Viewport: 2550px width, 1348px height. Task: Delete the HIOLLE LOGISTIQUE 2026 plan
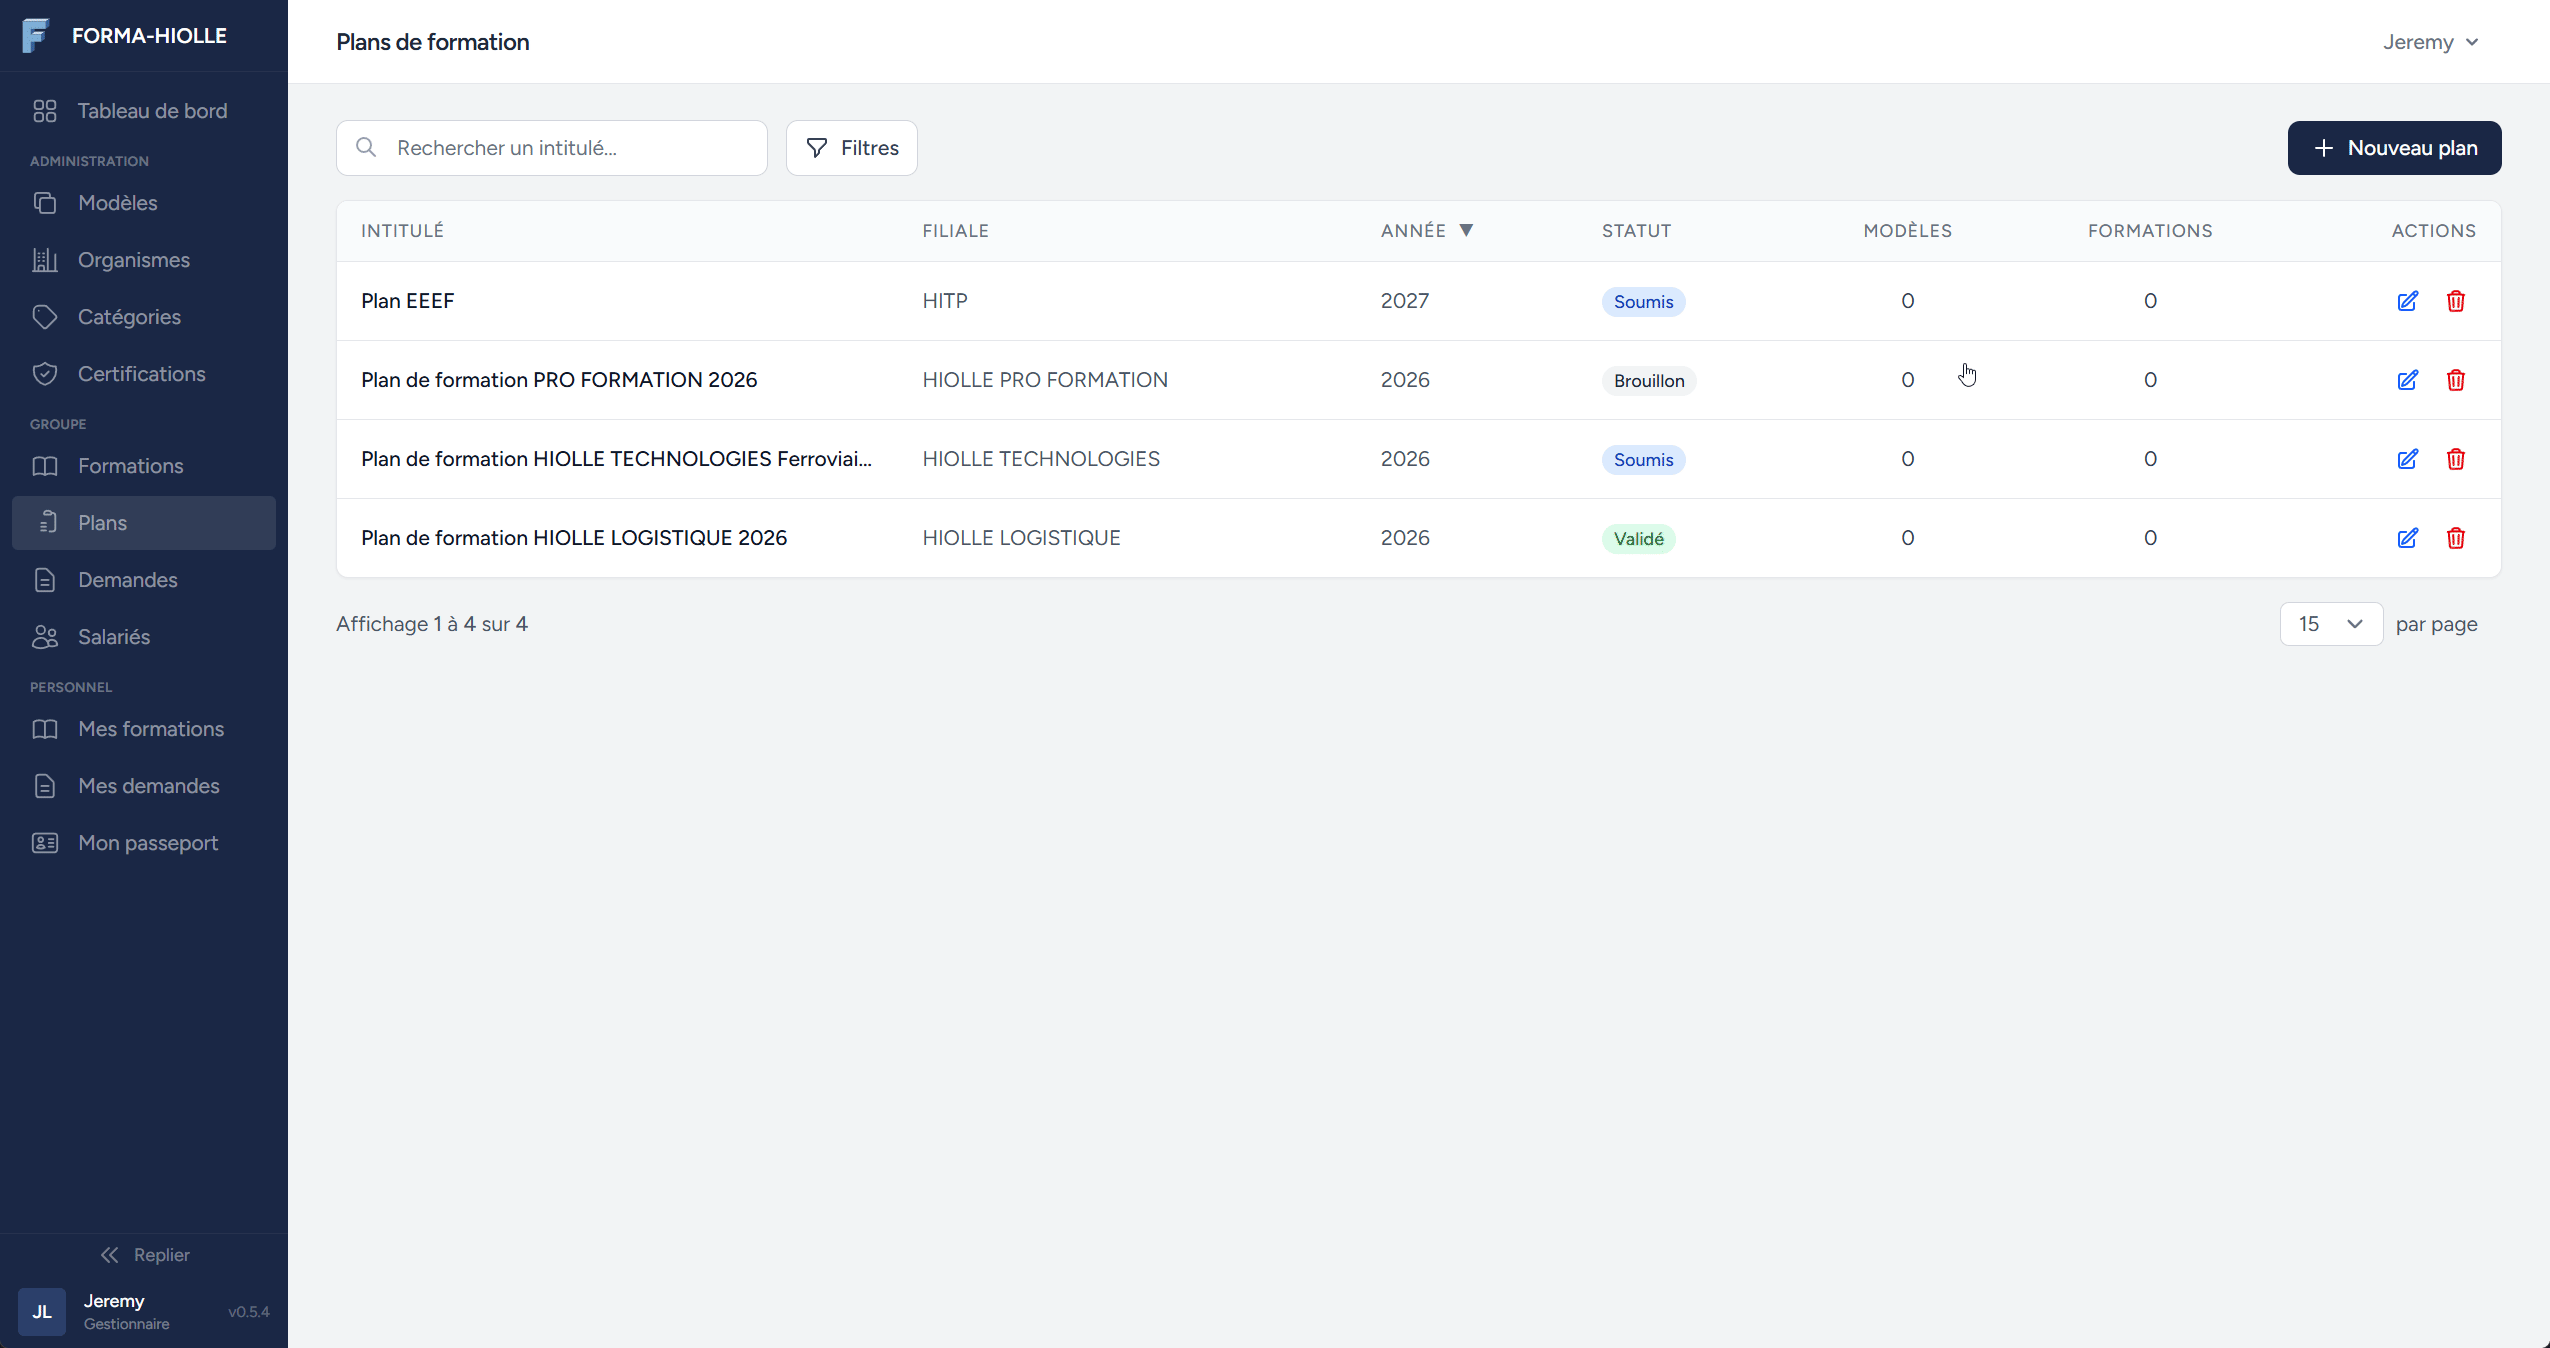pos(2456,538)
